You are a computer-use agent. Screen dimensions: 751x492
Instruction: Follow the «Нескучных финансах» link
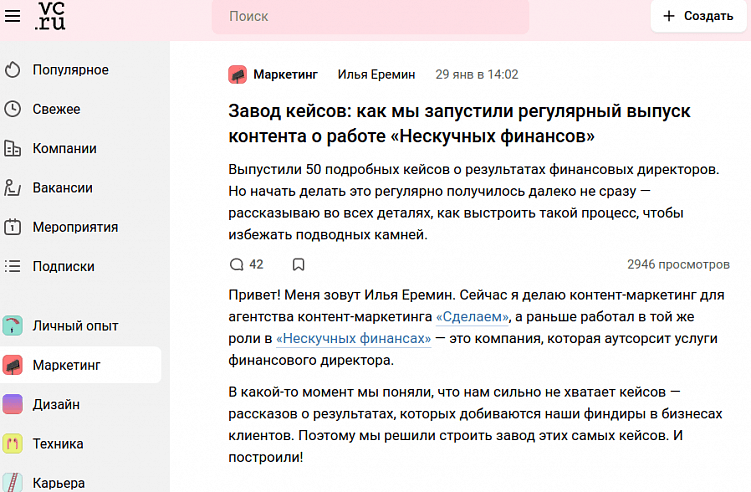(353, 338)
